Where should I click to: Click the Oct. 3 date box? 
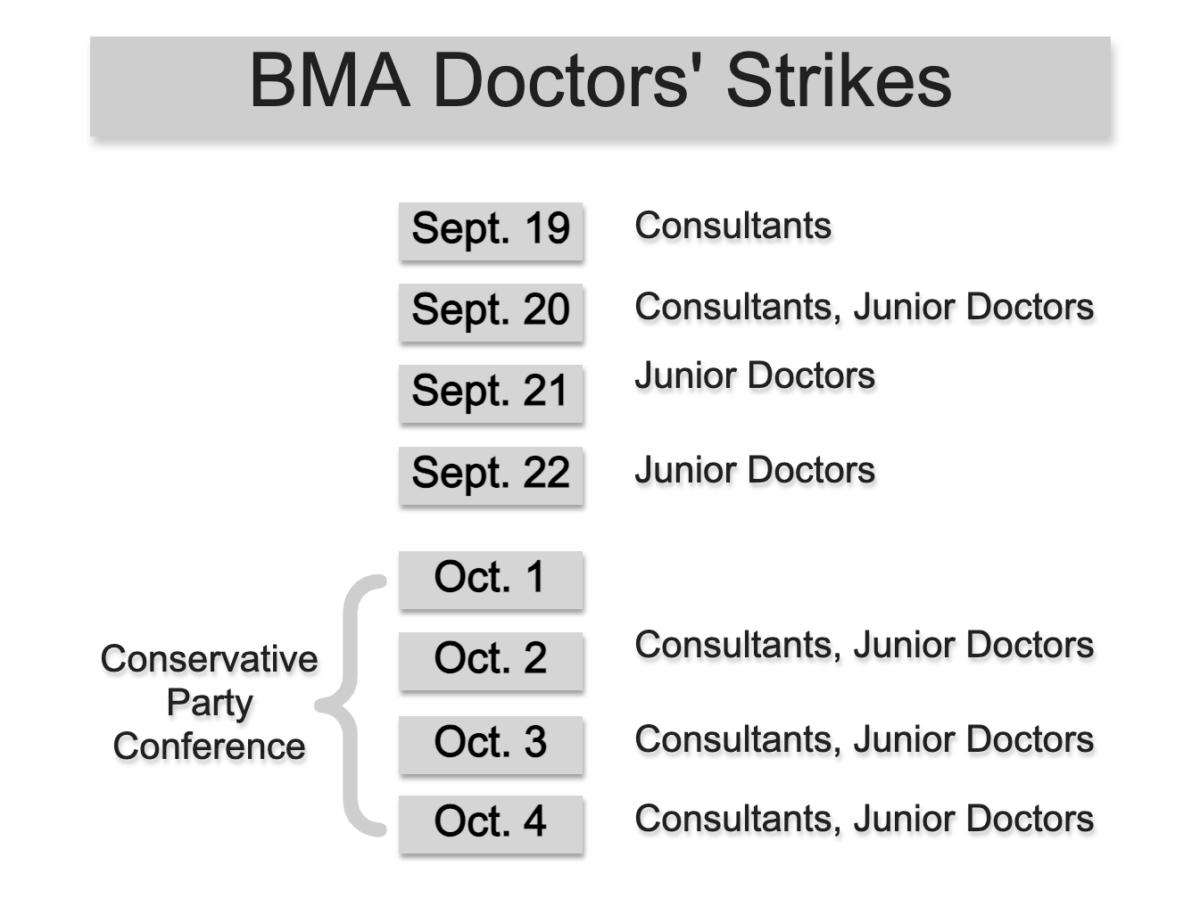[491, 744]
